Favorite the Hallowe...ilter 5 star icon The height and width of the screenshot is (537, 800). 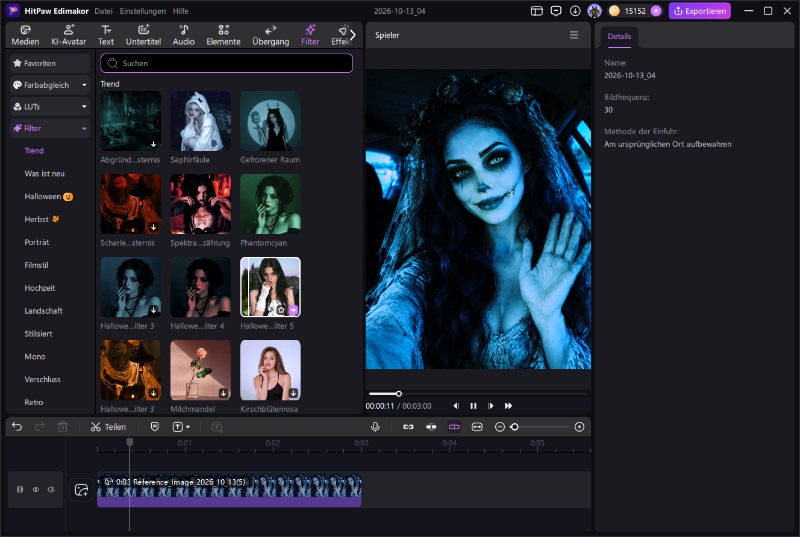tap(281, 310)
